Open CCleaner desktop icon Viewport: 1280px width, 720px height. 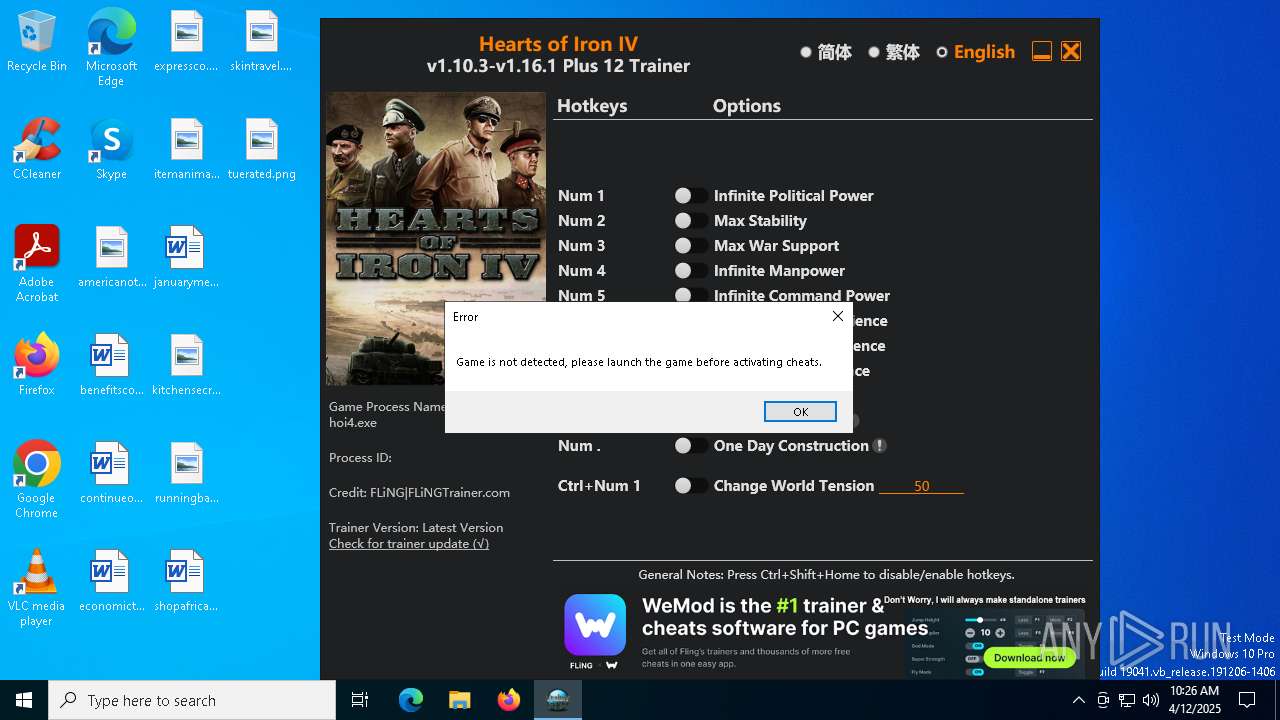pos(37,150)
